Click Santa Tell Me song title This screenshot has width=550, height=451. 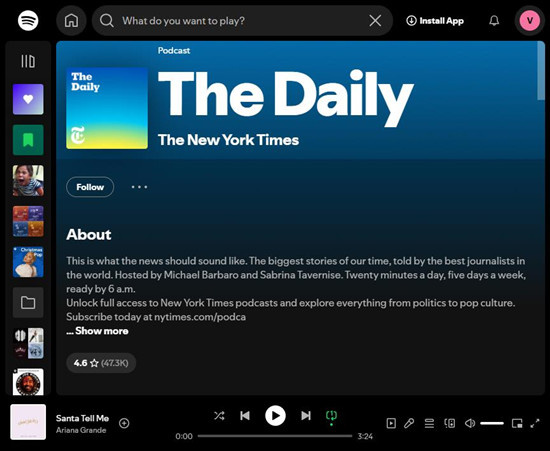[x=82, y=418]
